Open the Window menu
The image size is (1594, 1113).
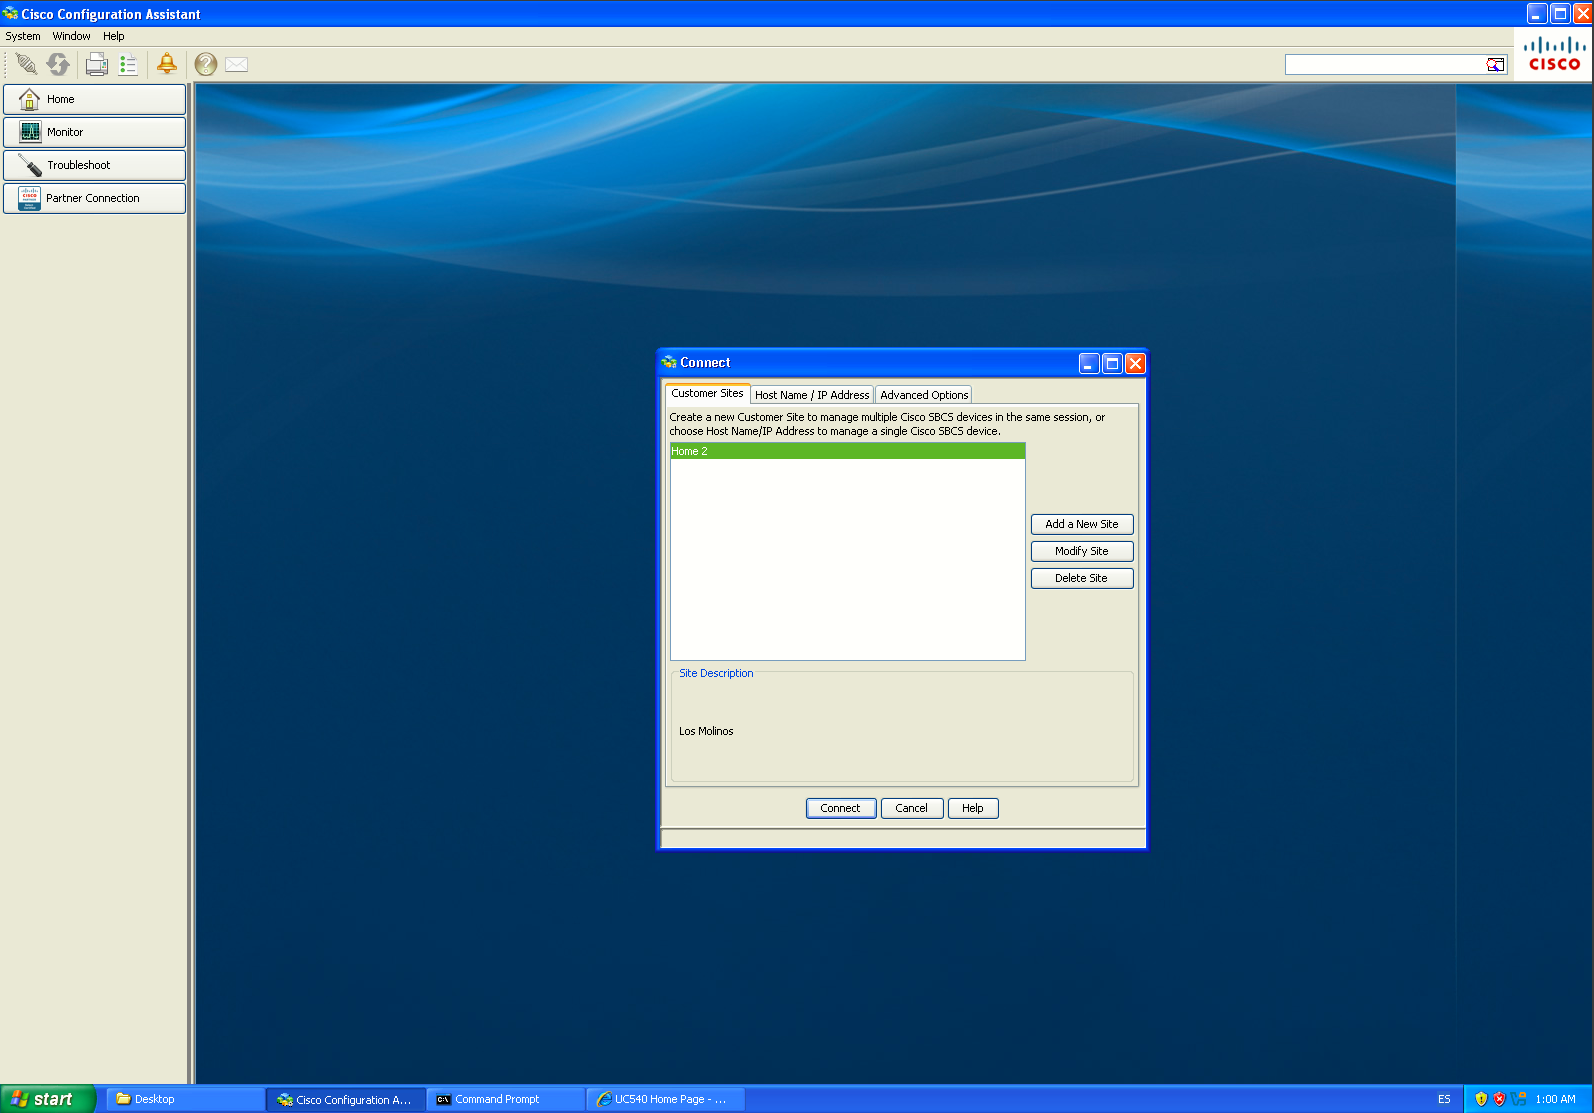pos(72,36)
